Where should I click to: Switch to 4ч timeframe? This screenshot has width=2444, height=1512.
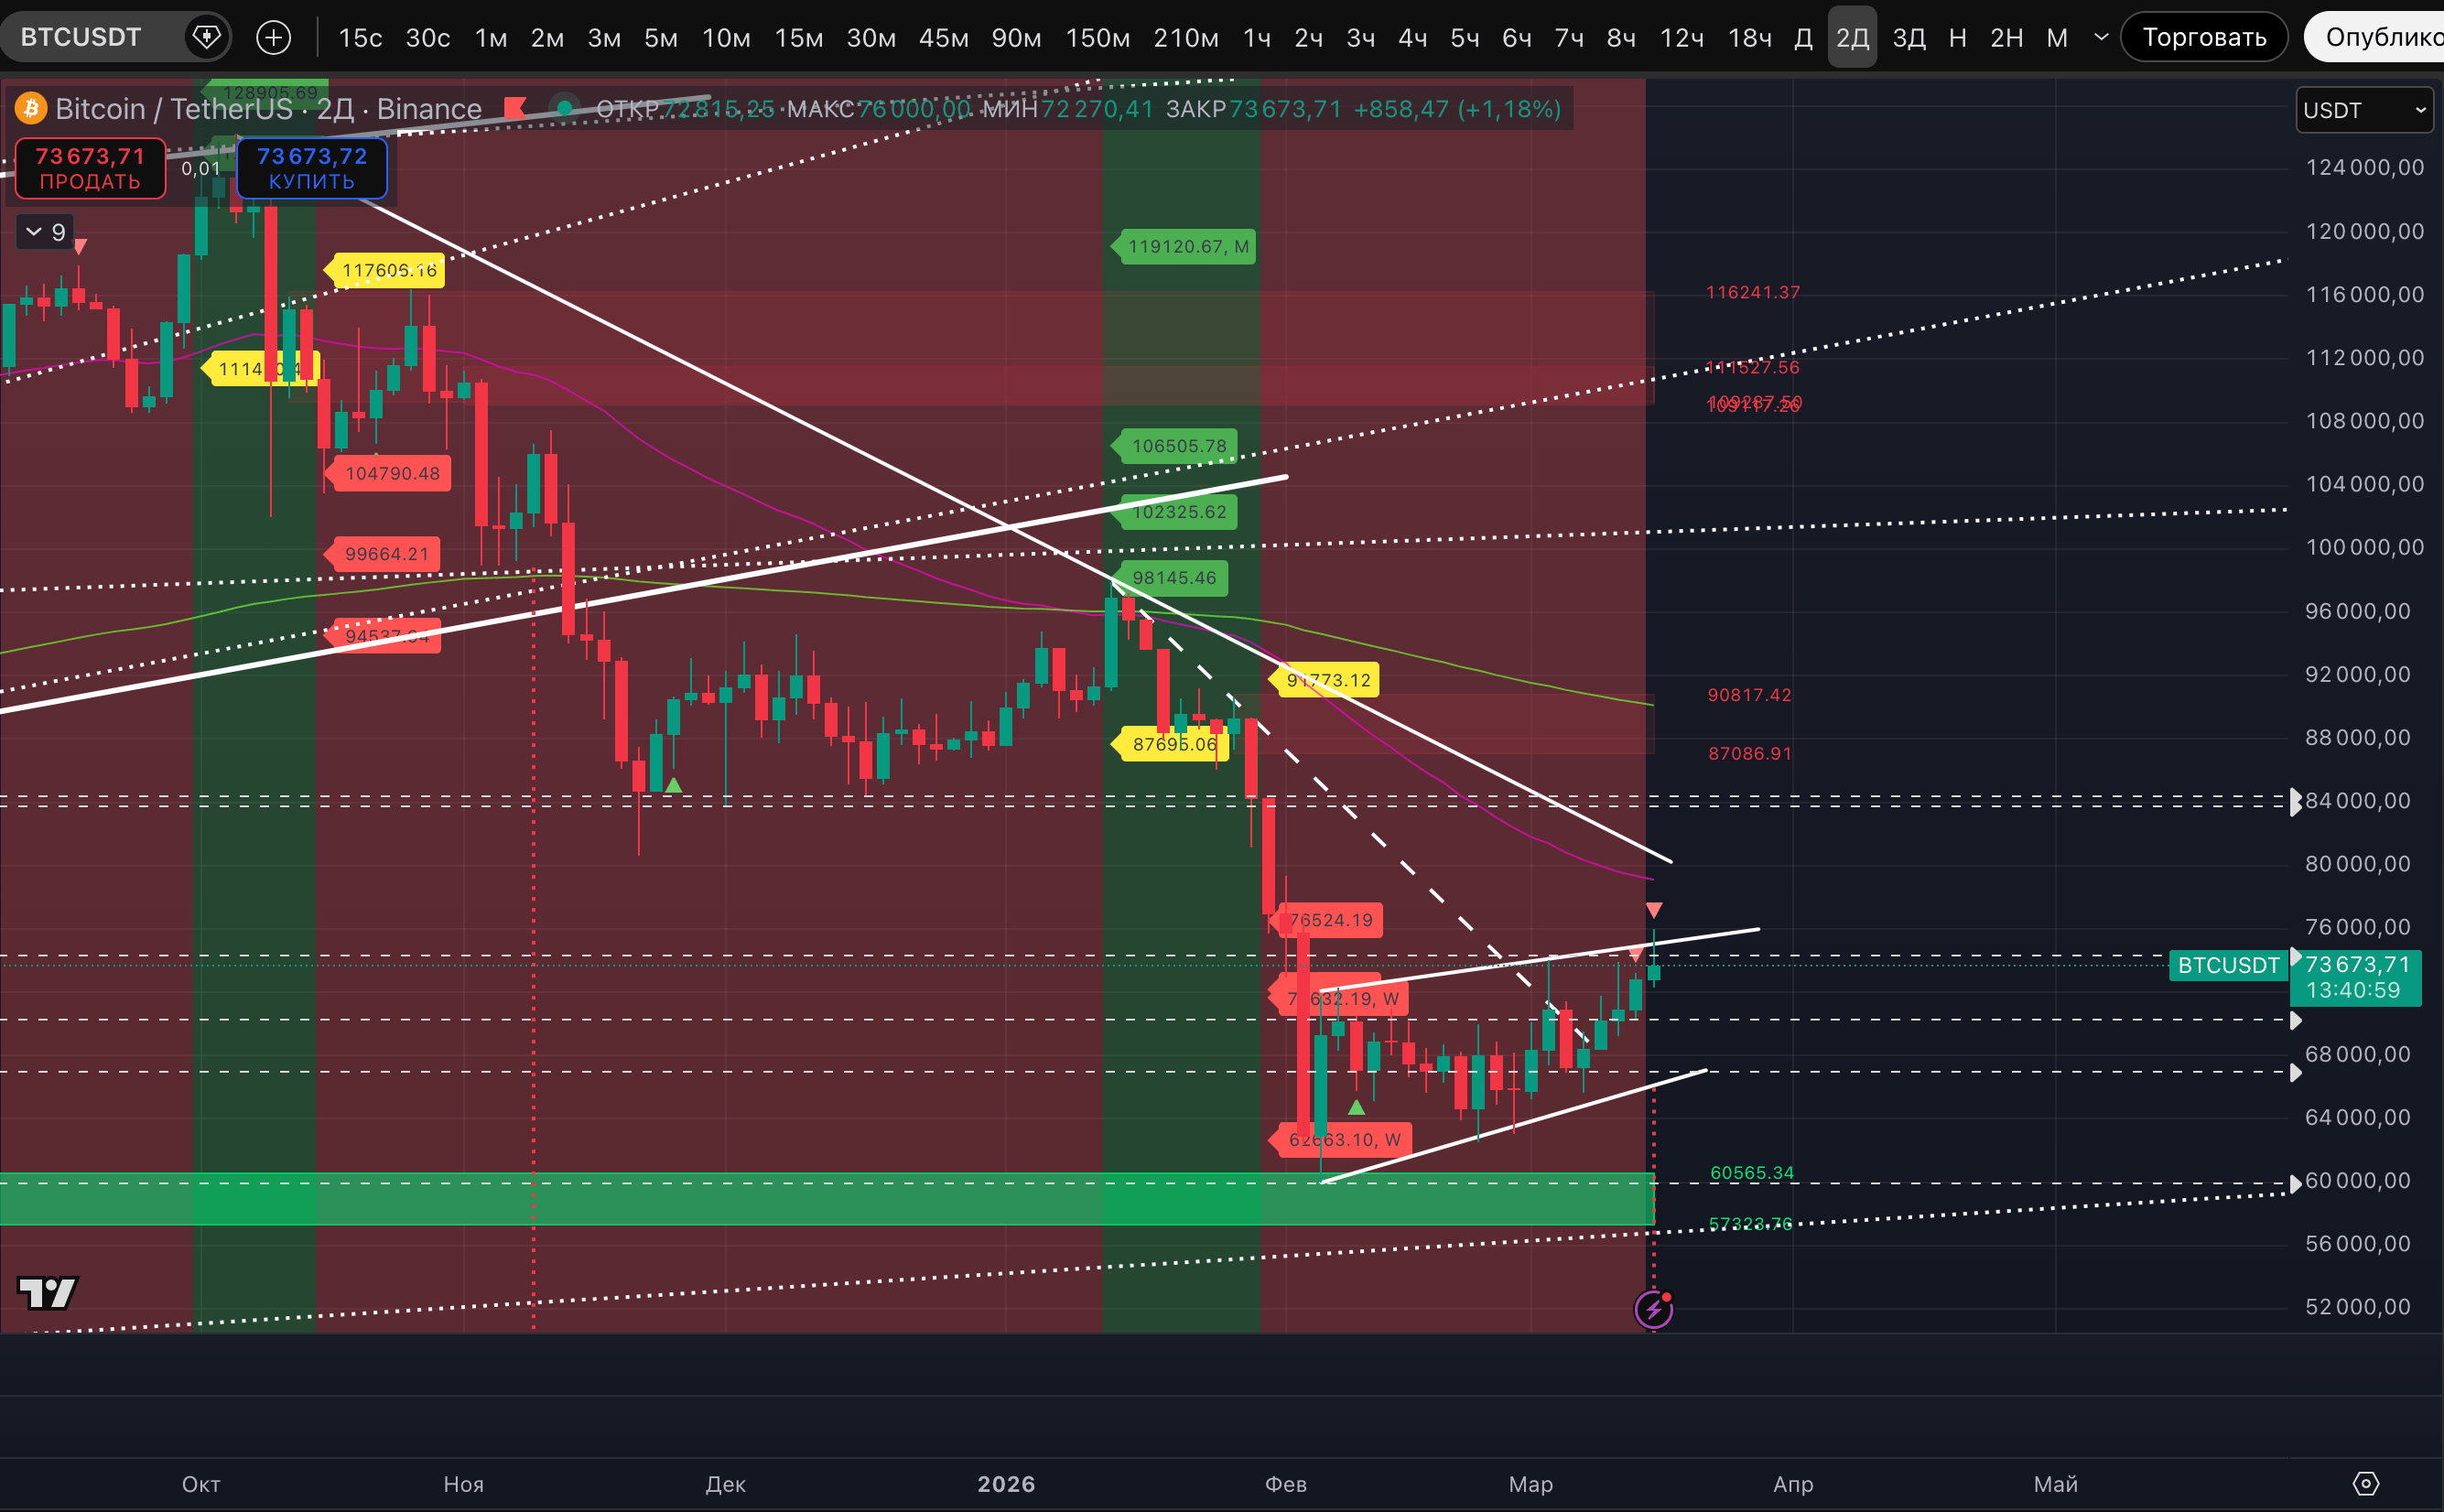(1412, 38)
